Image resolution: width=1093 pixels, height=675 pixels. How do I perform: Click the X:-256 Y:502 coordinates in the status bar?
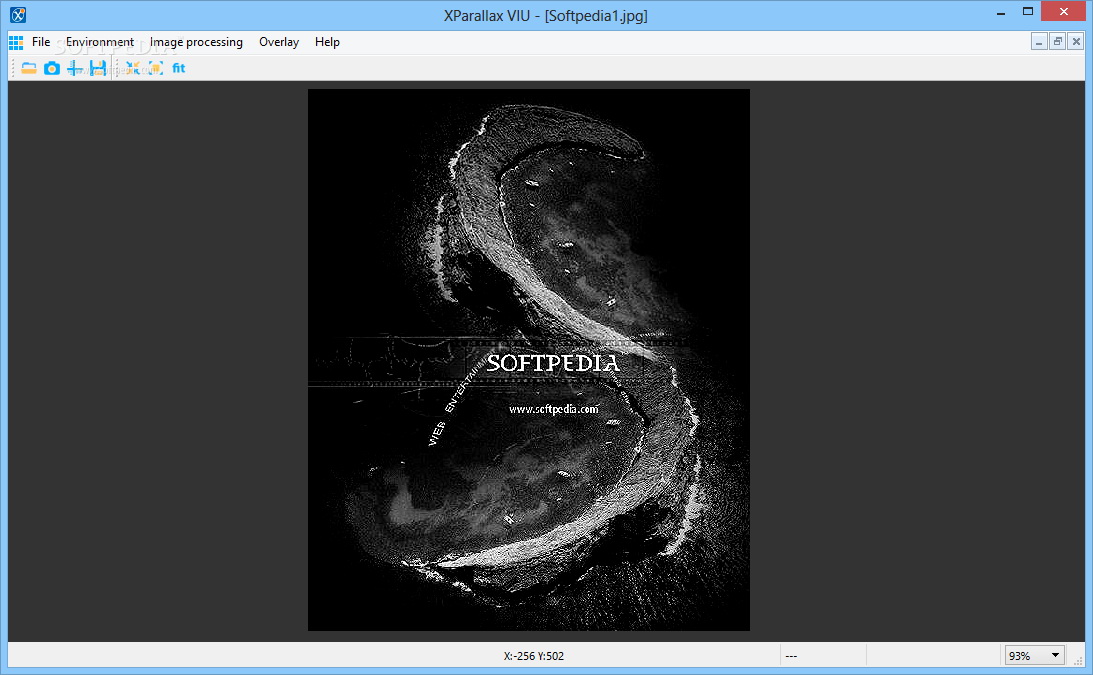(534, 656)
